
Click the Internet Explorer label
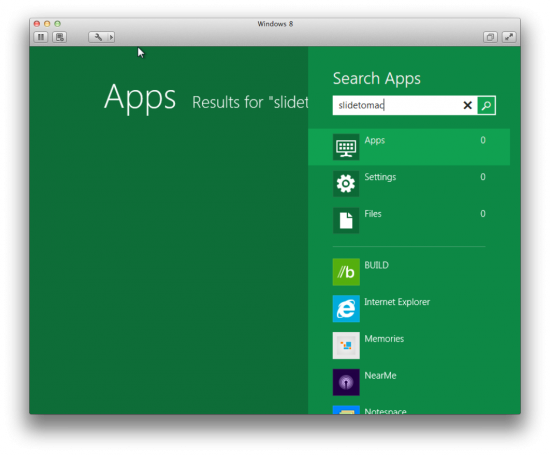click(x=397, y=302)
